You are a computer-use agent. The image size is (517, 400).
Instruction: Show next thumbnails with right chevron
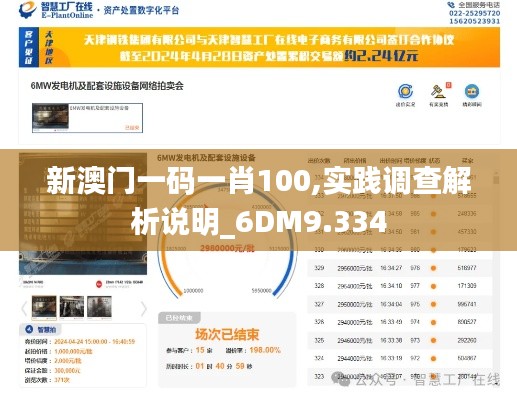click(x=143, y=308)
